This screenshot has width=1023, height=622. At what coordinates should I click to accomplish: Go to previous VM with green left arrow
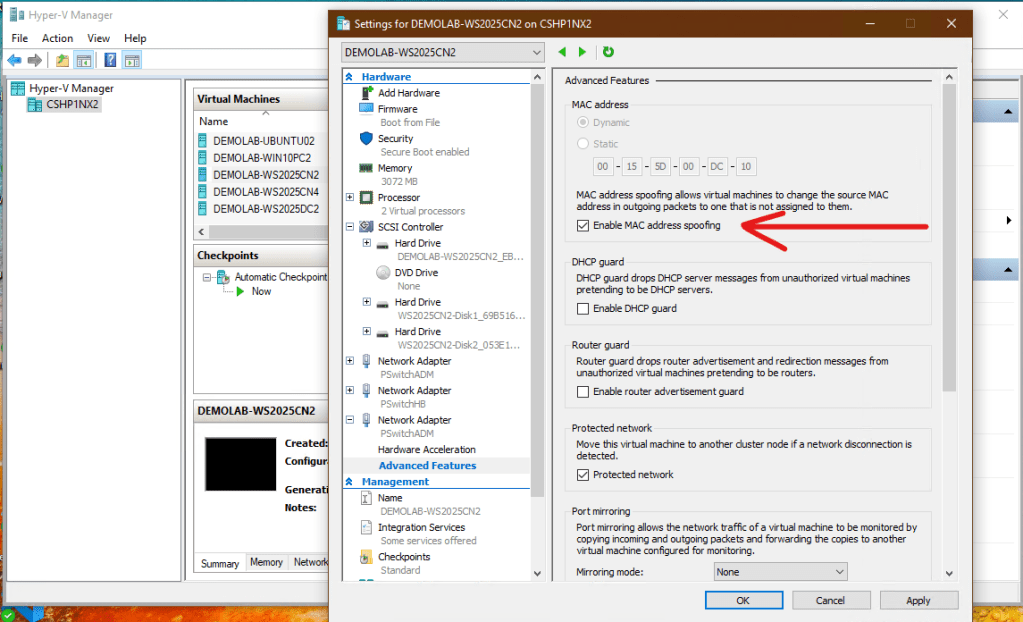(563, 52)
